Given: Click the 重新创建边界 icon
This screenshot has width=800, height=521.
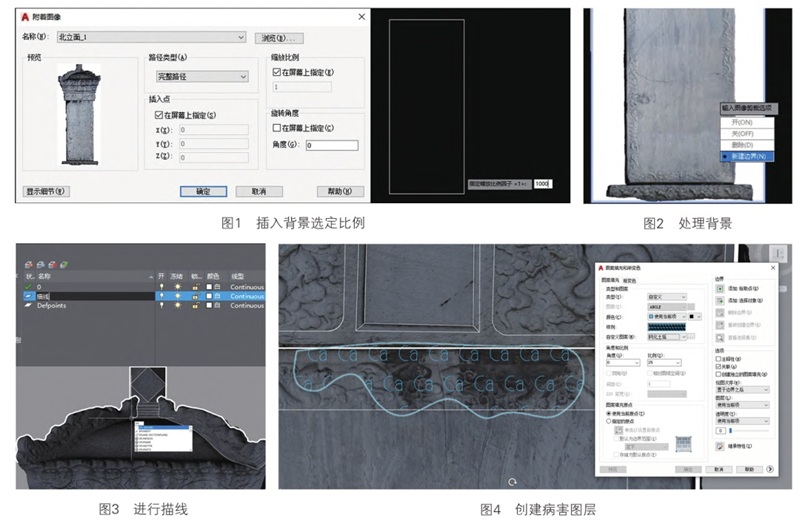Looking at the screenshot, I should (720, 325).
